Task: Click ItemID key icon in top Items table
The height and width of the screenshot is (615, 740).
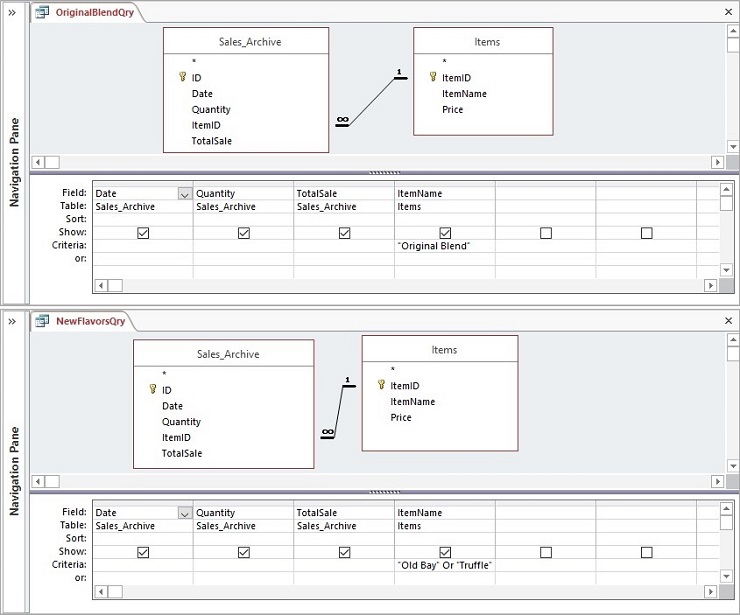Action: pos(432,77)
